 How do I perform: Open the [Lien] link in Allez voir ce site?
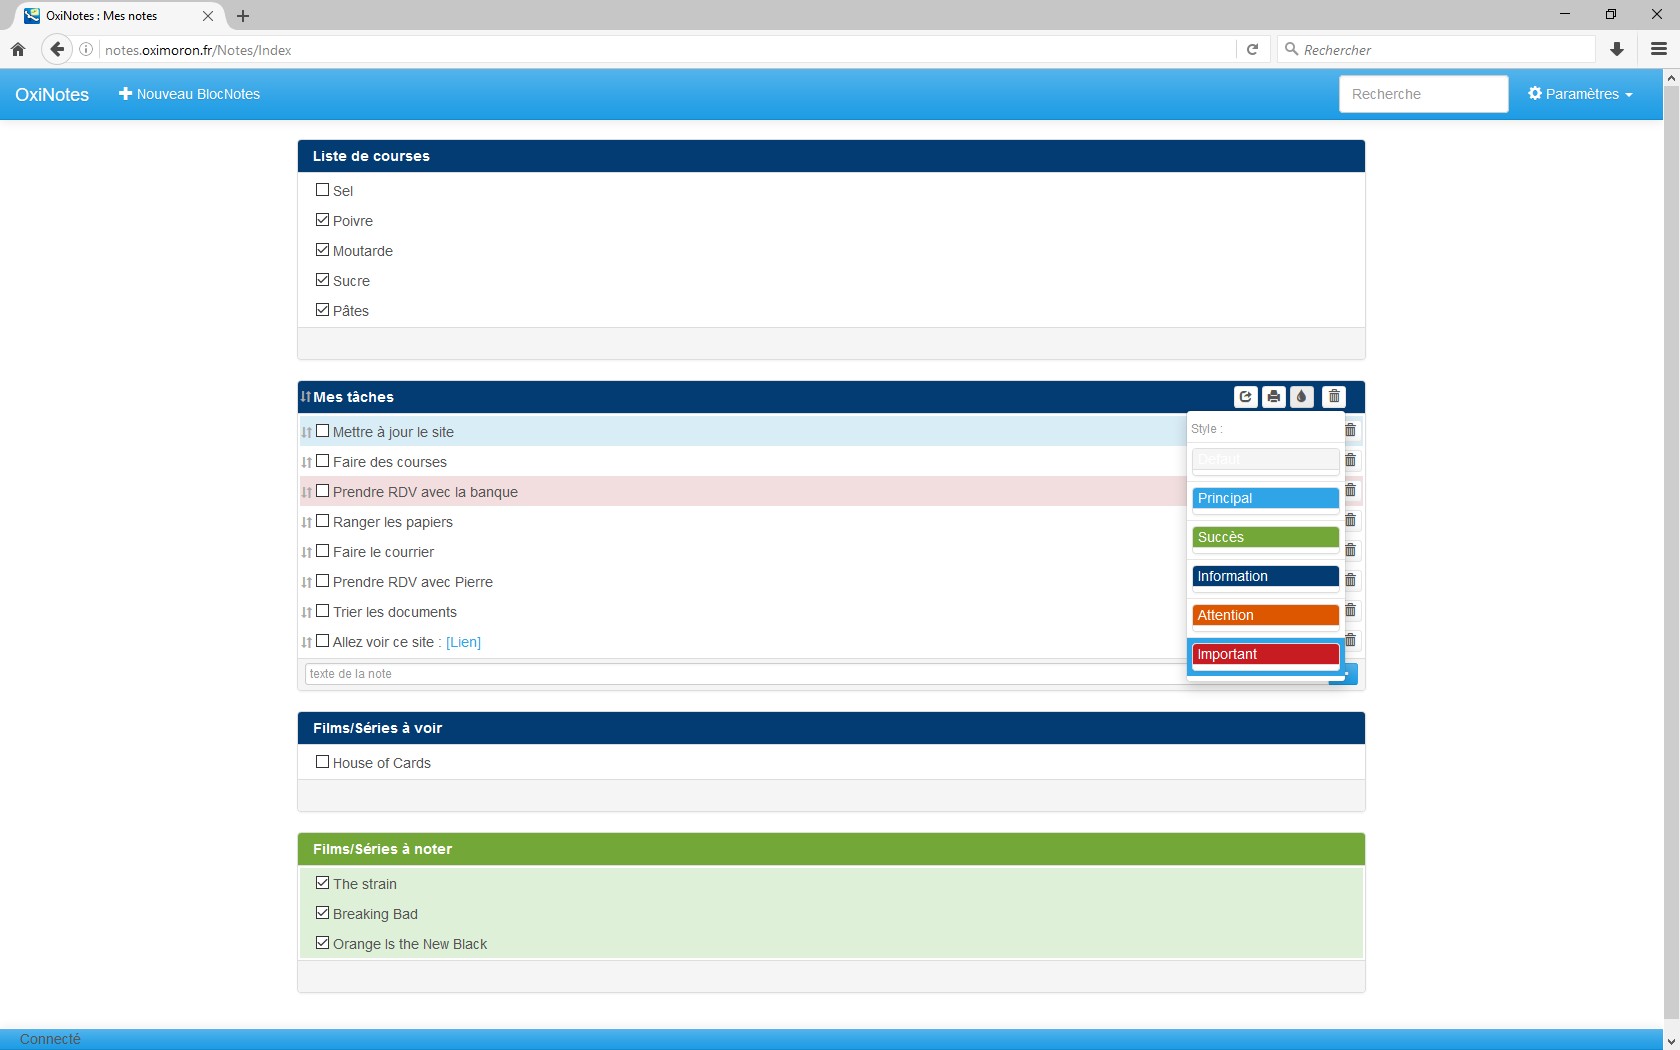pos(463,642)
